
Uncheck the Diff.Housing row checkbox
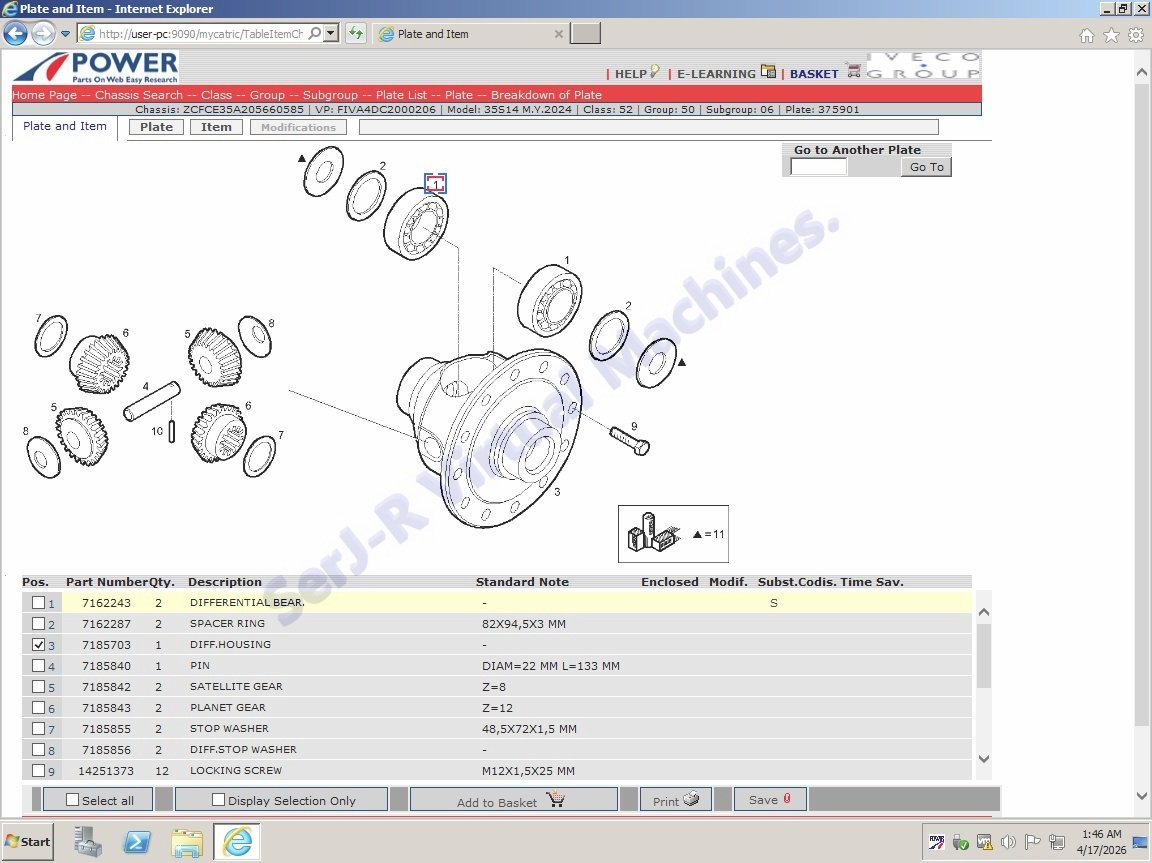click(38, 645)
